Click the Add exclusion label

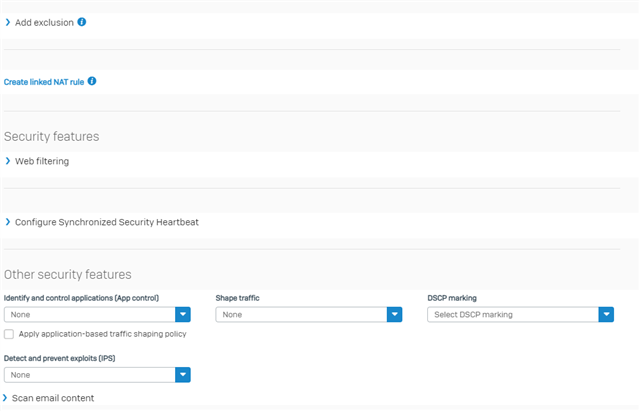pyautogui.click(x=44, y=23)
